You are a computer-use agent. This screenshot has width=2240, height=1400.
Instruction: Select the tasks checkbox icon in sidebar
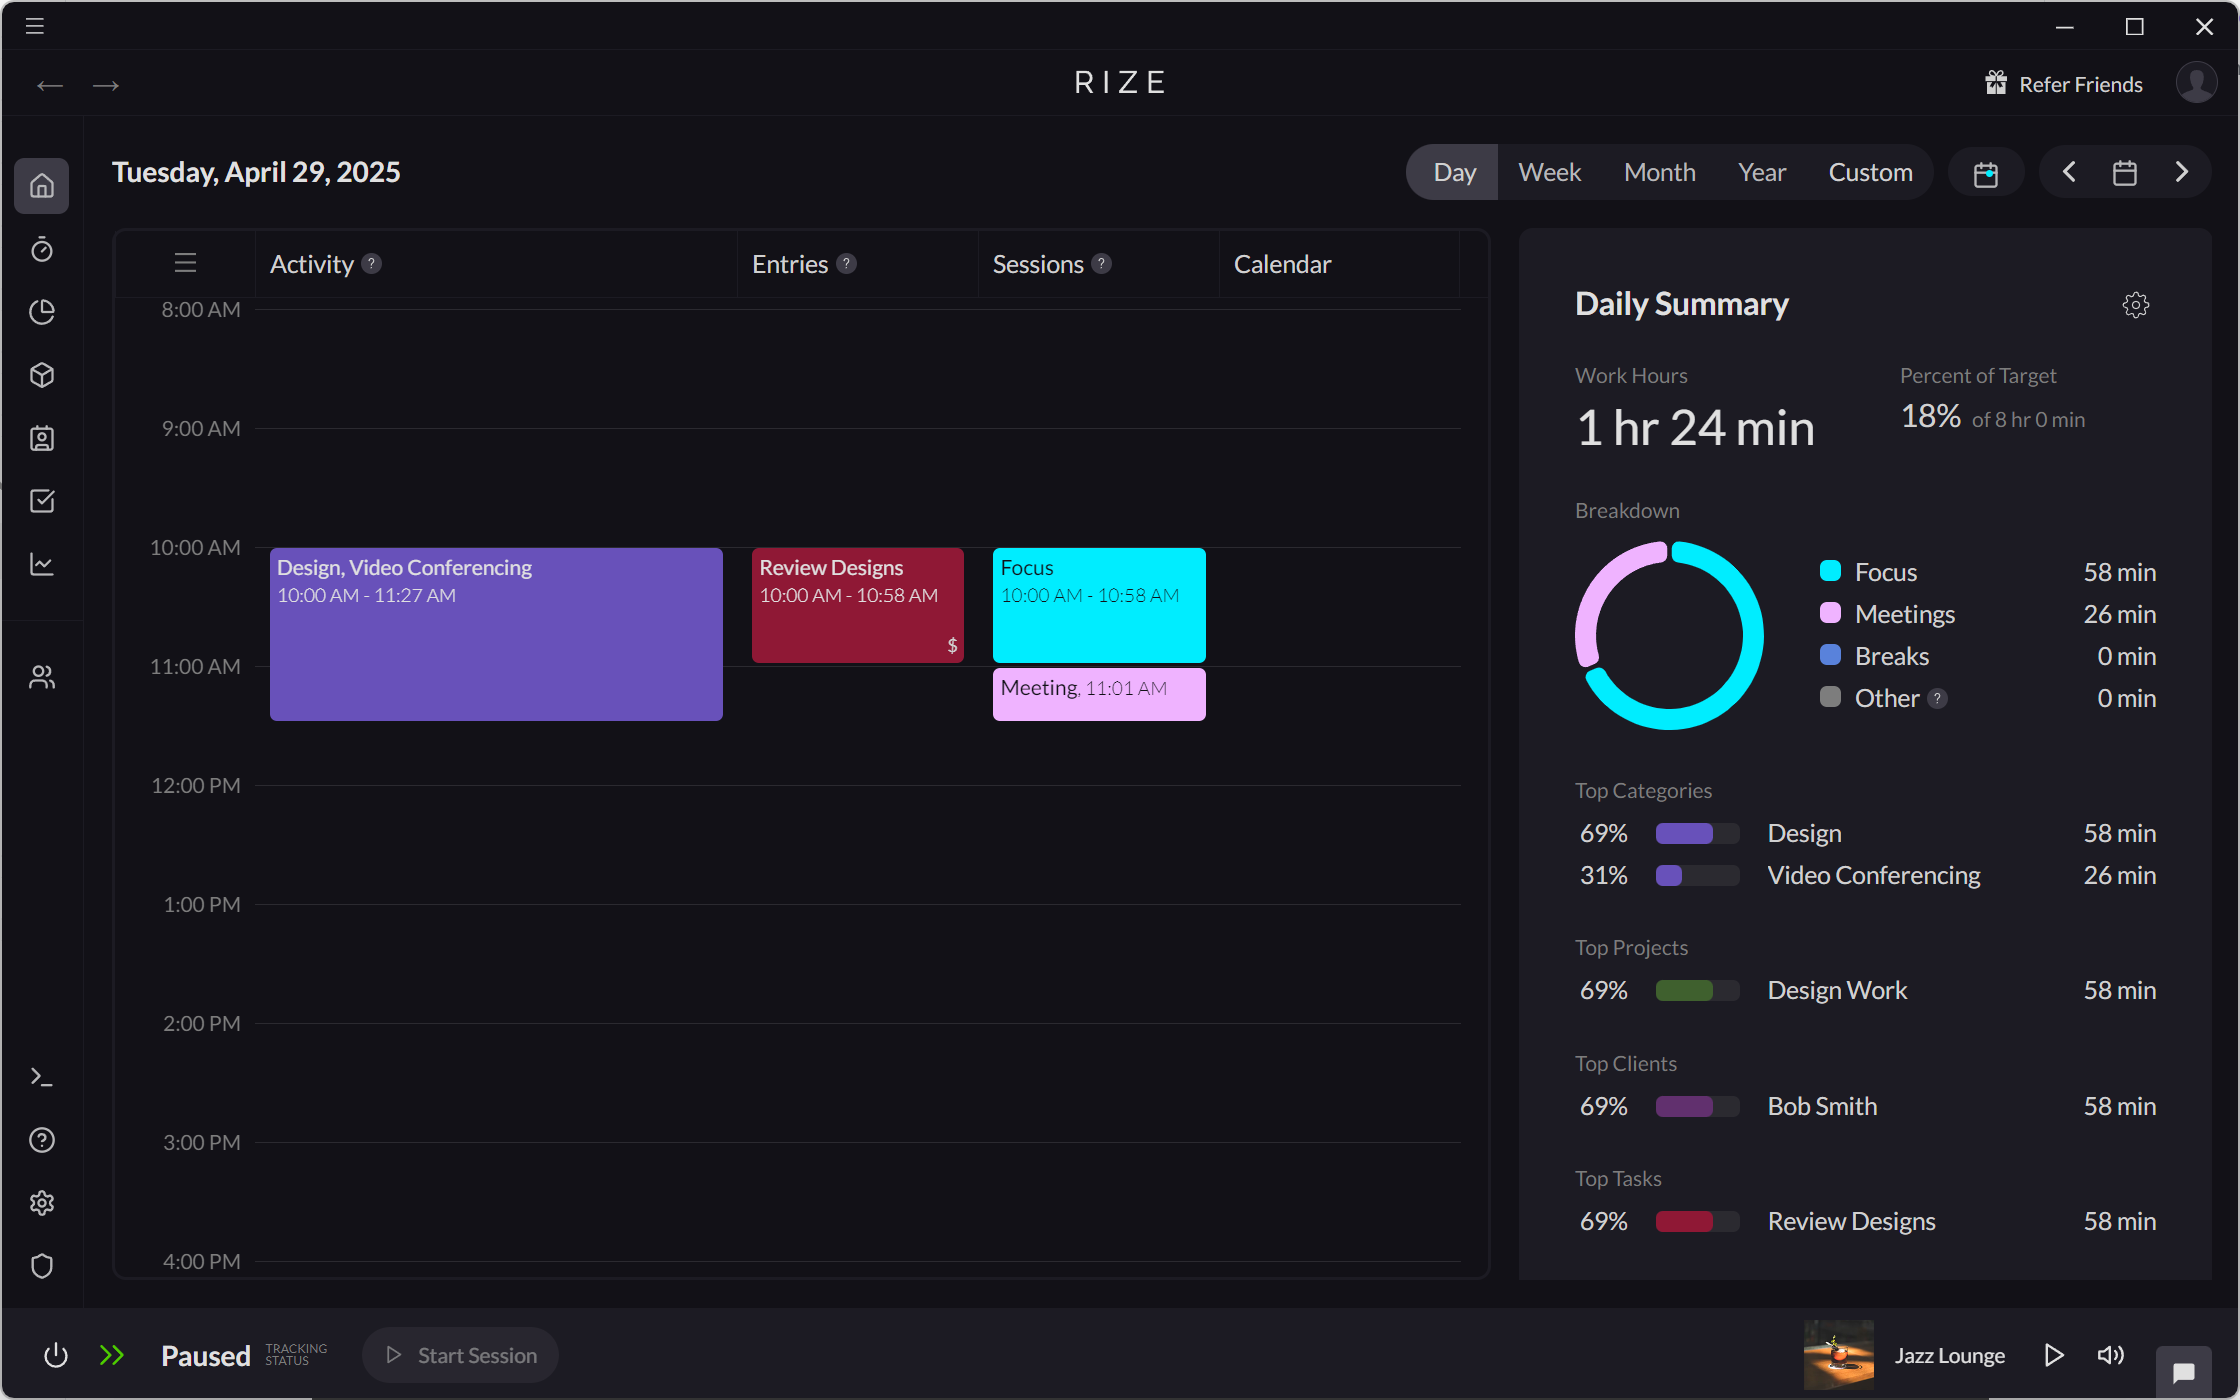coord(42,501)
